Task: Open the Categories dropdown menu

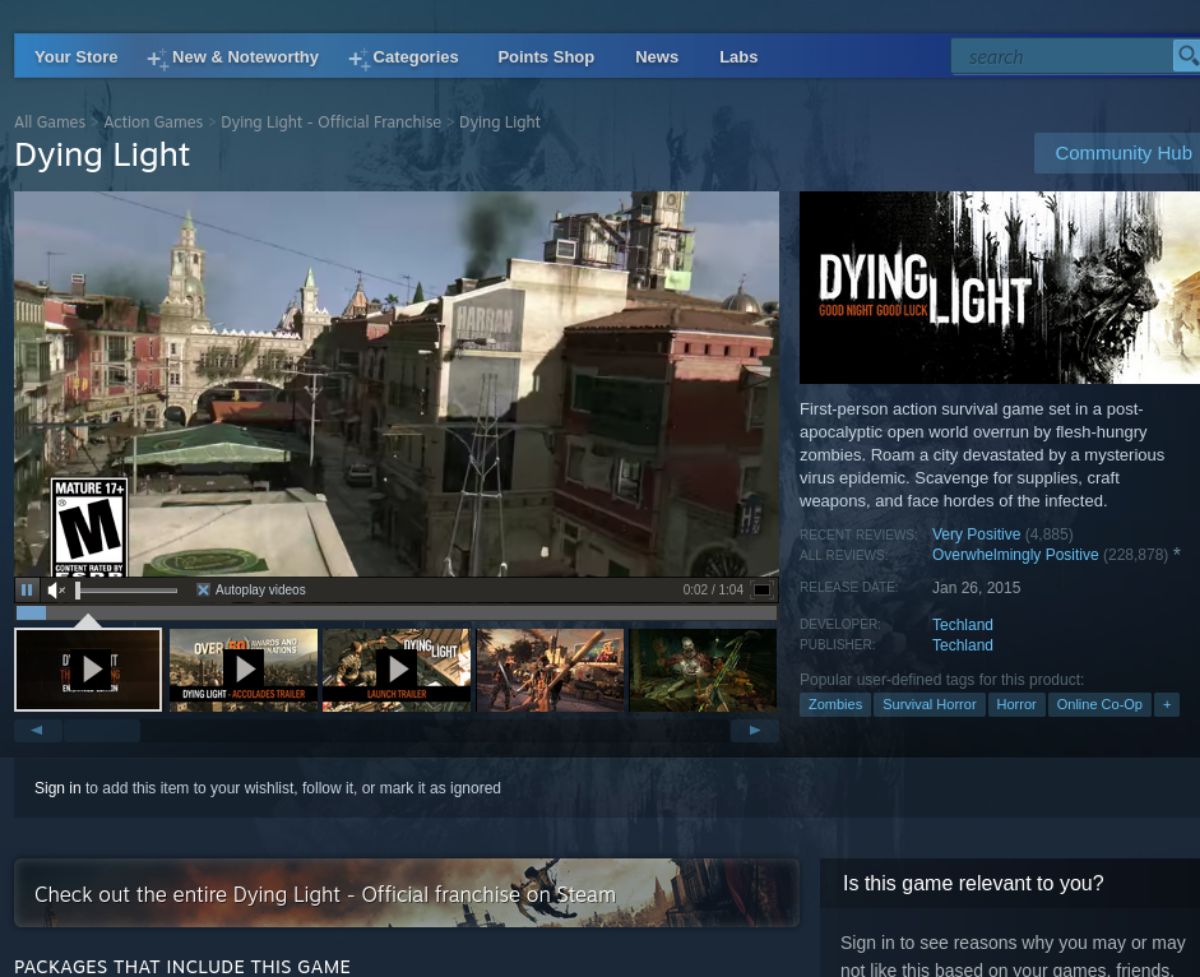Action: (x=415, y=57)
